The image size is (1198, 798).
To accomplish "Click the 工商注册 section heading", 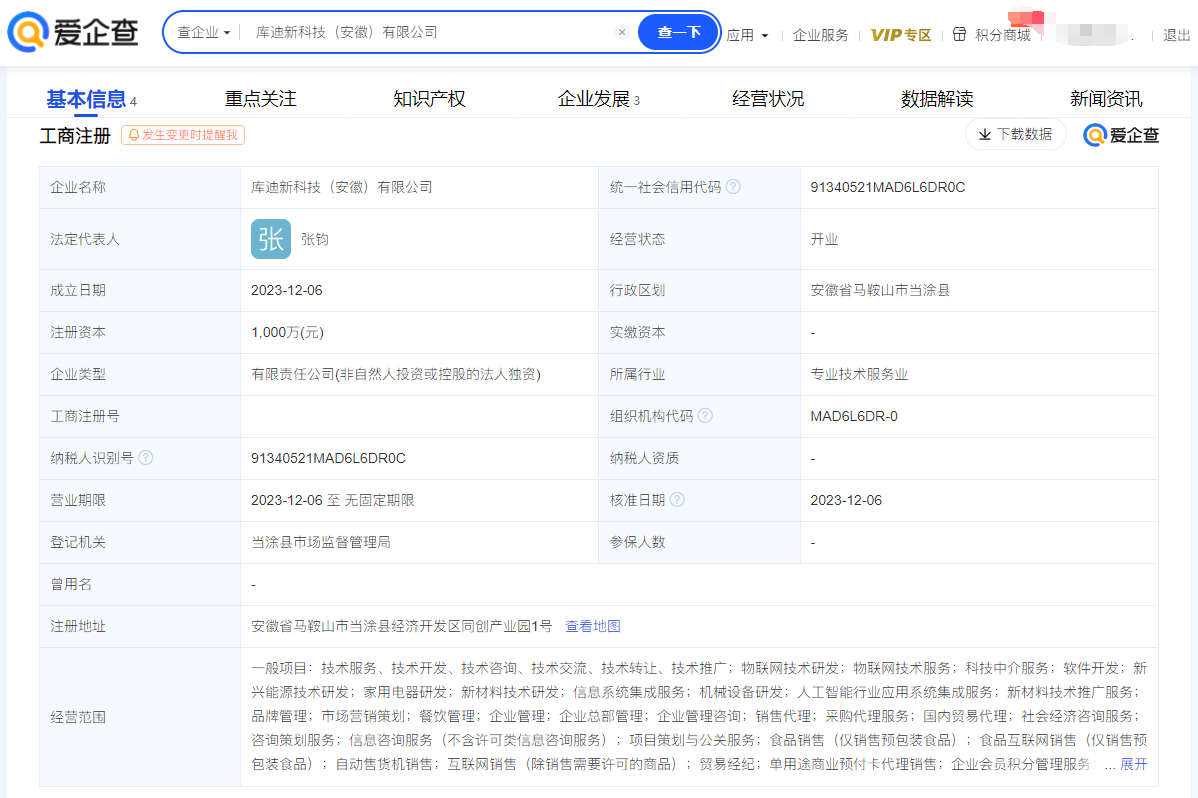I will pyautogui.click(x=76, y=136).
